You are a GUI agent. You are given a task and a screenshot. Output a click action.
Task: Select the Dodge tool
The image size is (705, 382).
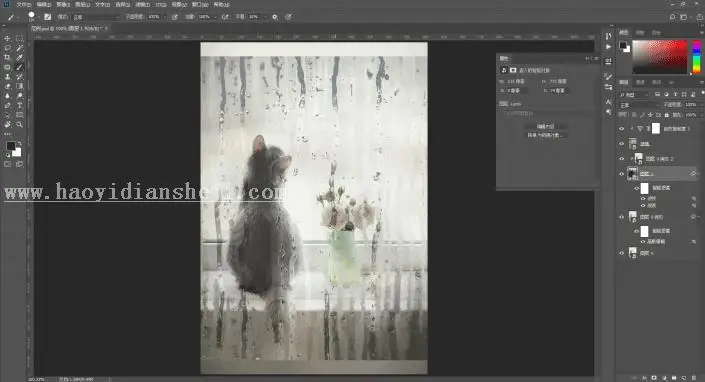pos(20,96)
